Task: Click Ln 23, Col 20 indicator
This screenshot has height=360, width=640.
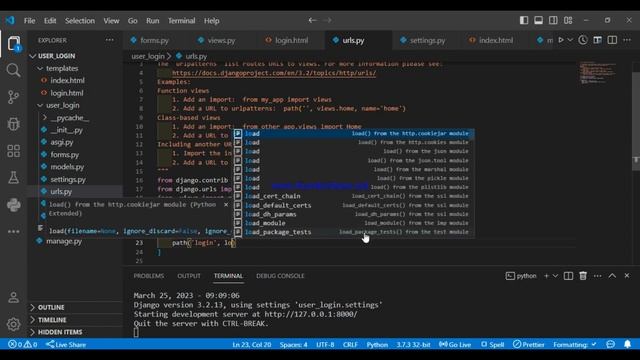Action: pos(252,344)
